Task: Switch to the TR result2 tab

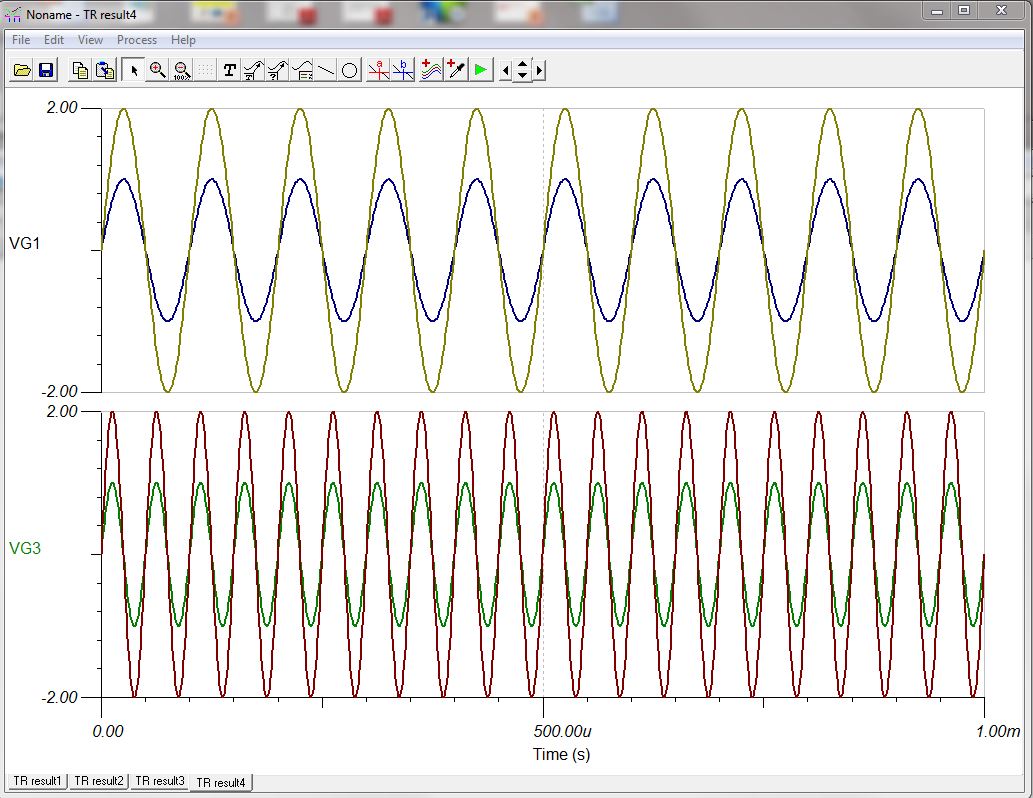Action: tap(99, 781)
